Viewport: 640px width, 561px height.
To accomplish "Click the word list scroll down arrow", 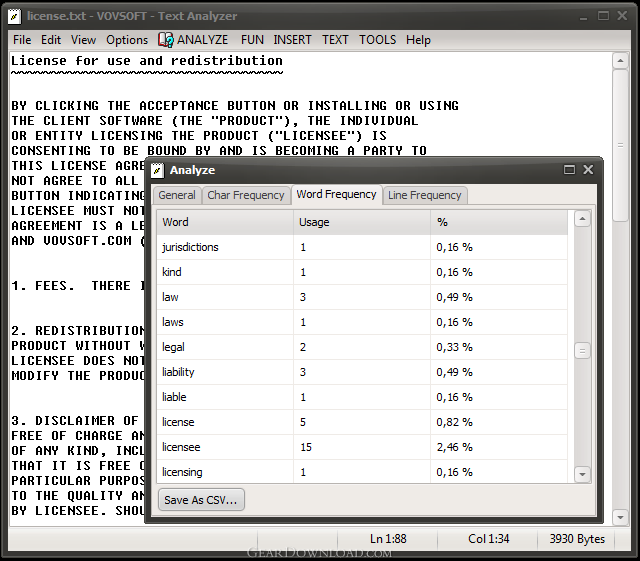I will (582, 474).
